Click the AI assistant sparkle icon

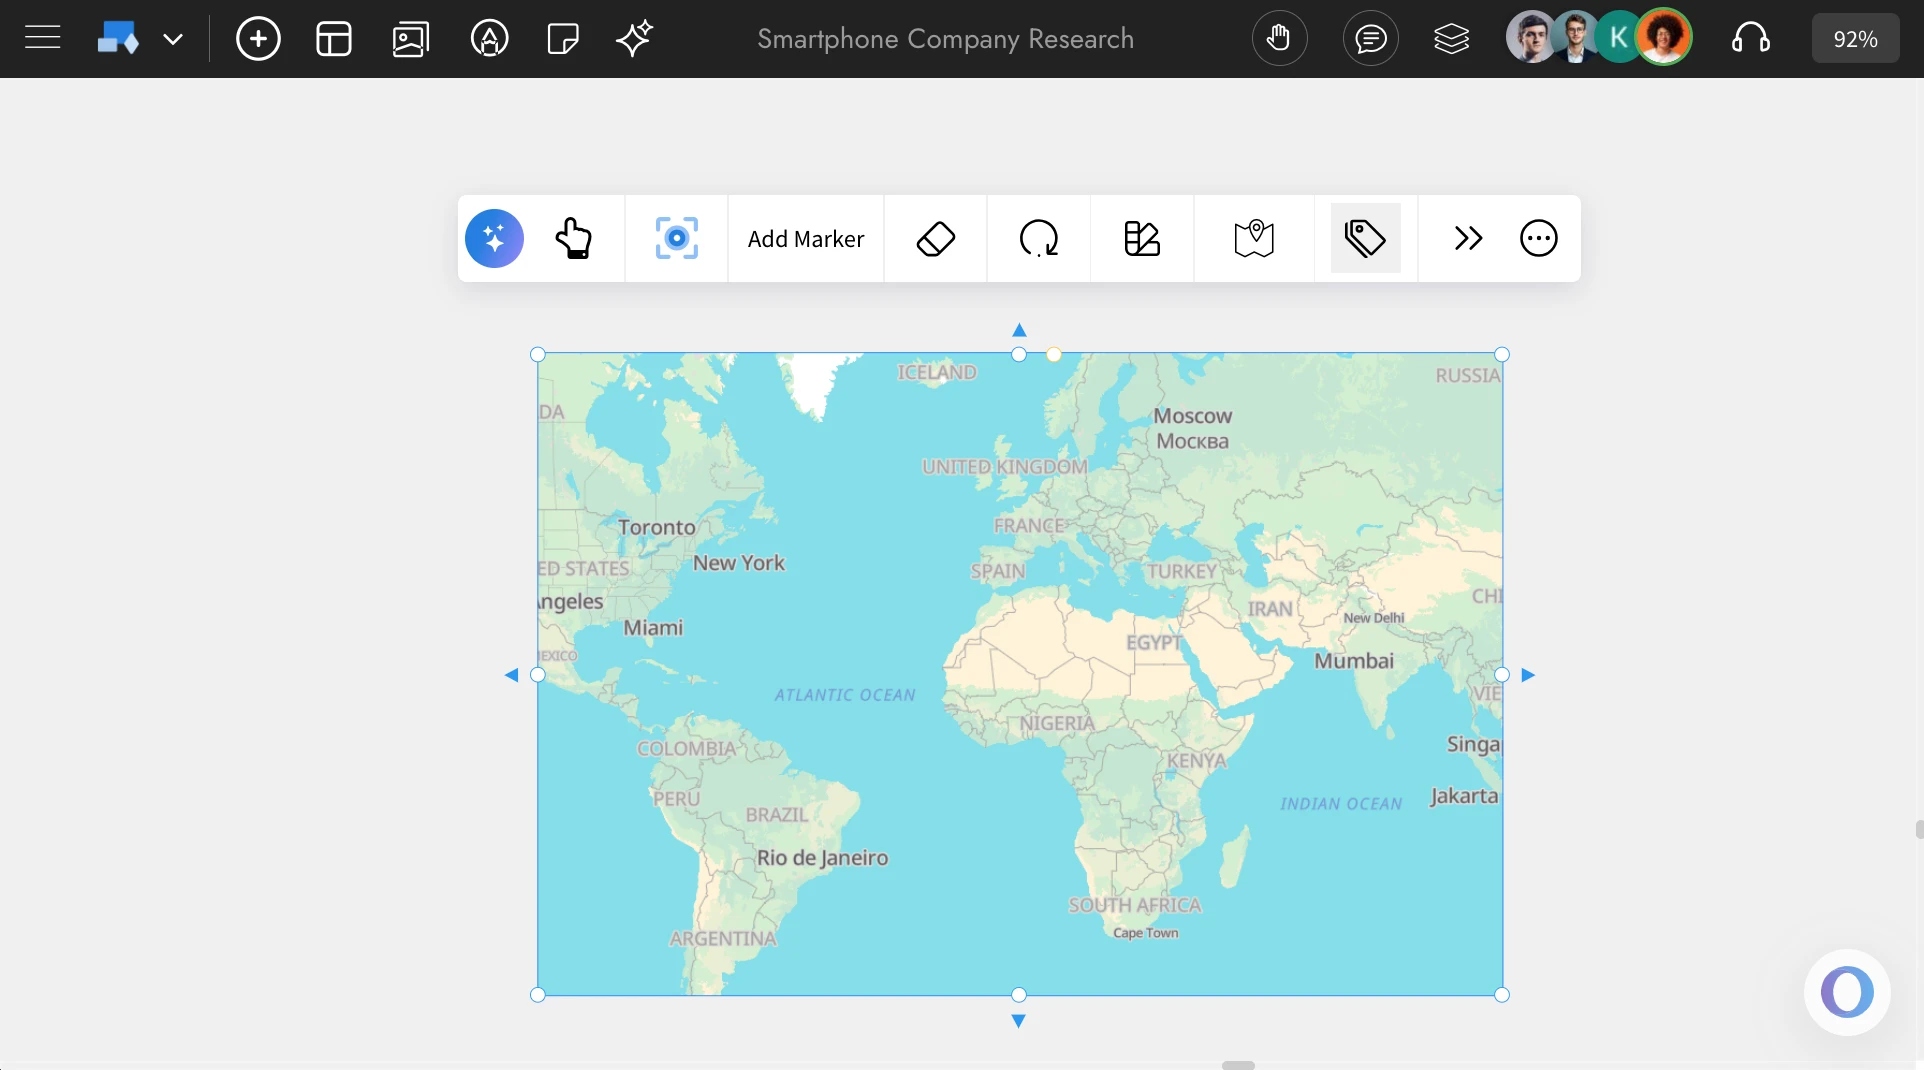pyautogui.click(x=635, y=38)
